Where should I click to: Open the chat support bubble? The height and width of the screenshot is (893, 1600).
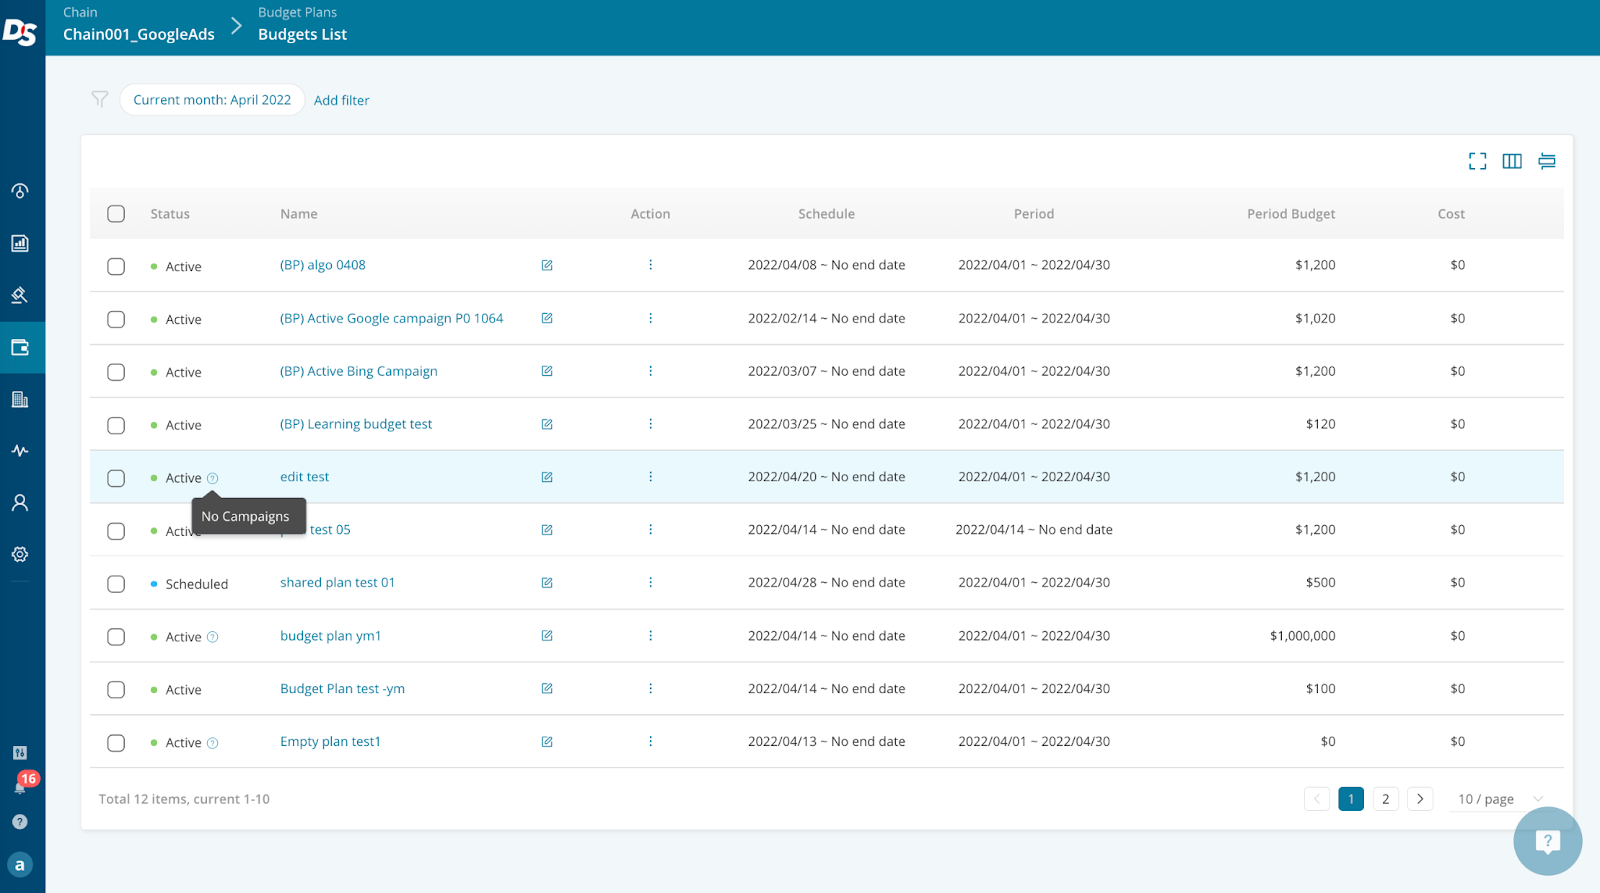coord(1547,841)
